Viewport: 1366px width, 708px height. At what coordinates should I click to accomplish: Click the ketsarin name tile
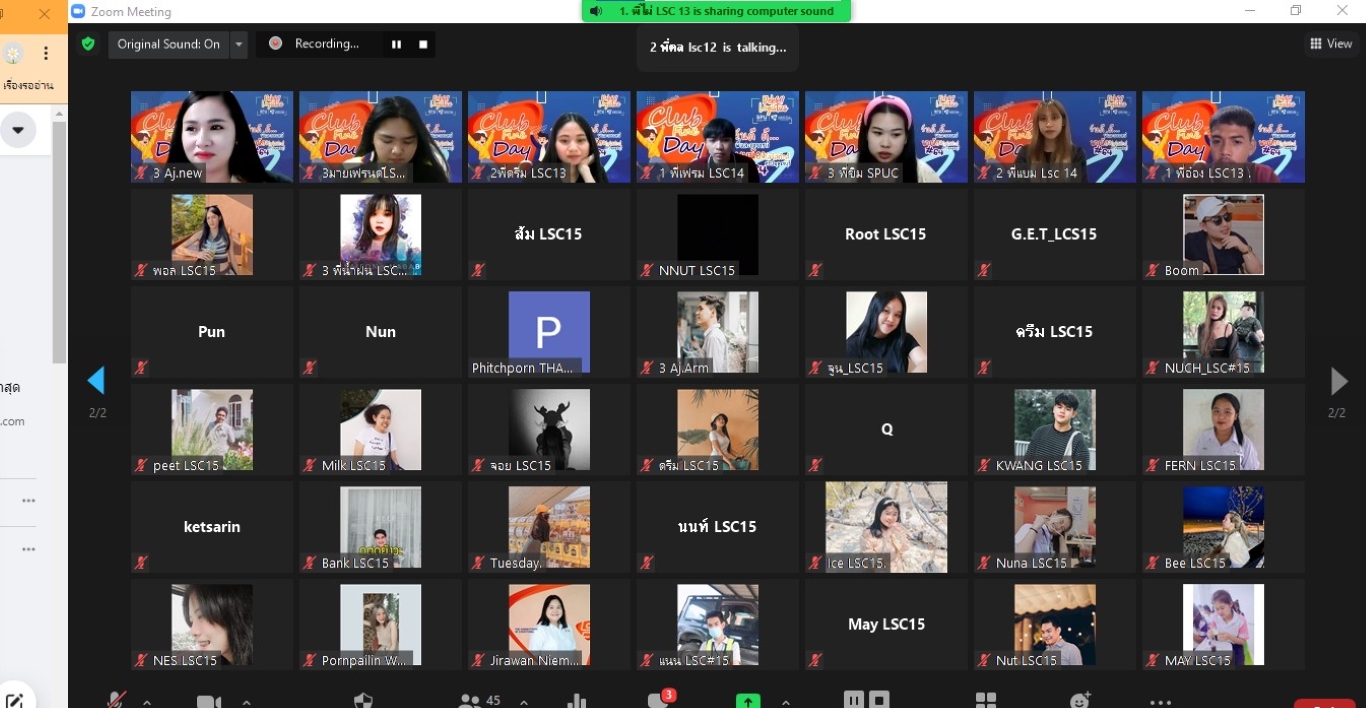pos(212,527)
